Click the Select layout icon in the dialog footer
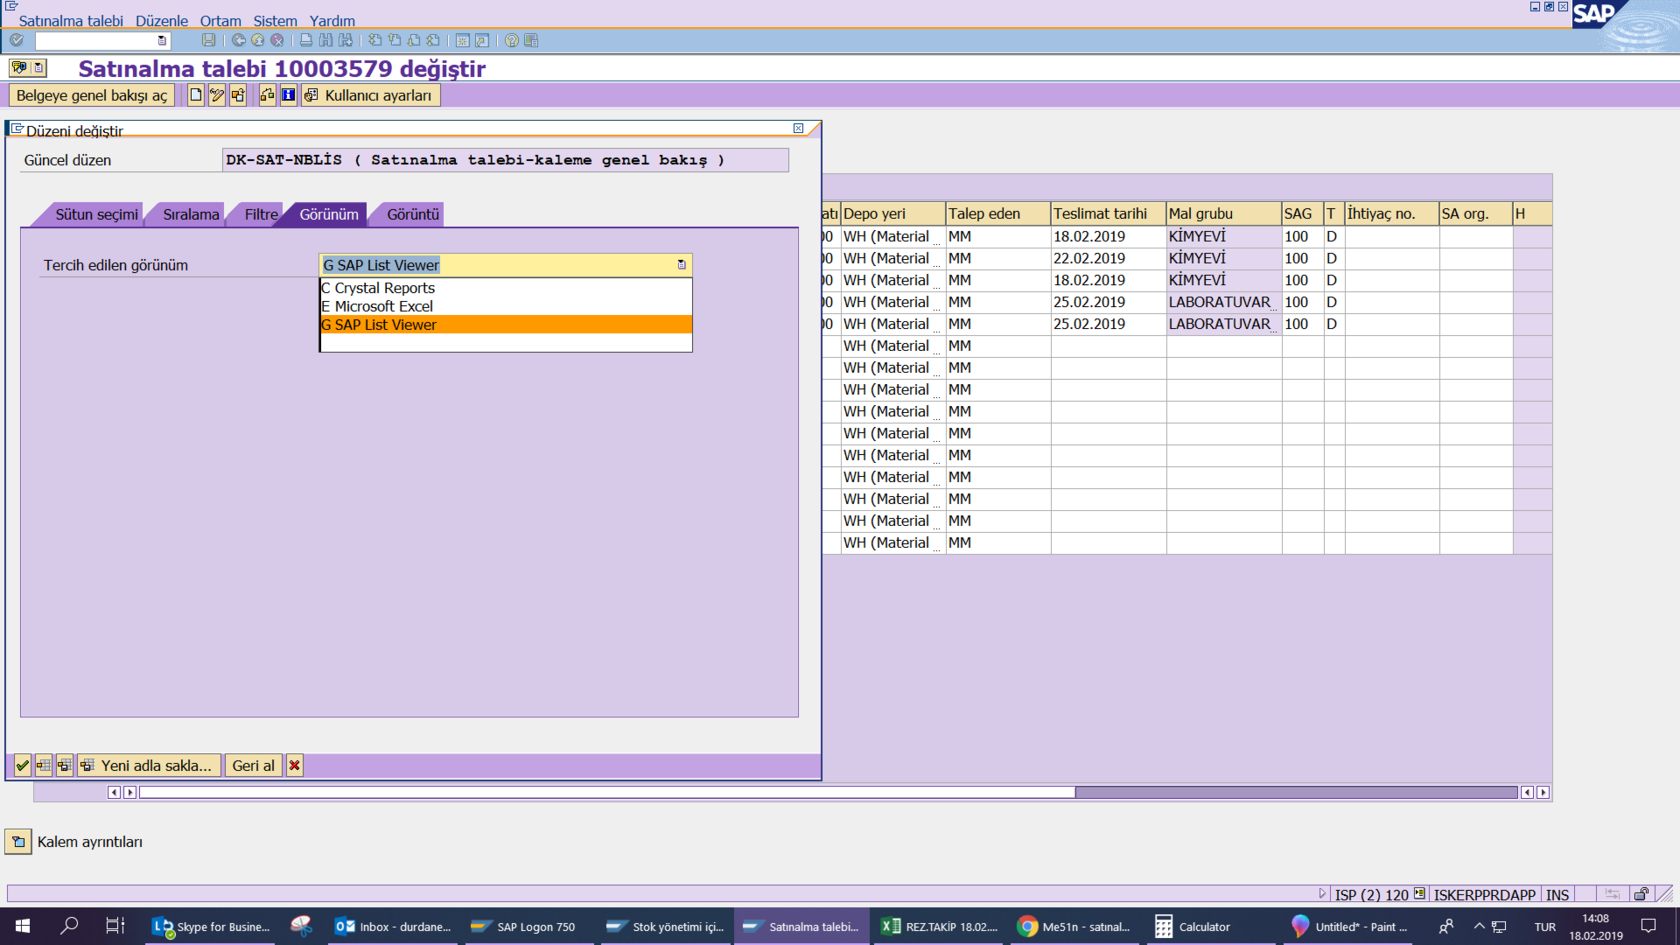The width and height of the screenshot is (1680, 945). (x=43, y=765)
